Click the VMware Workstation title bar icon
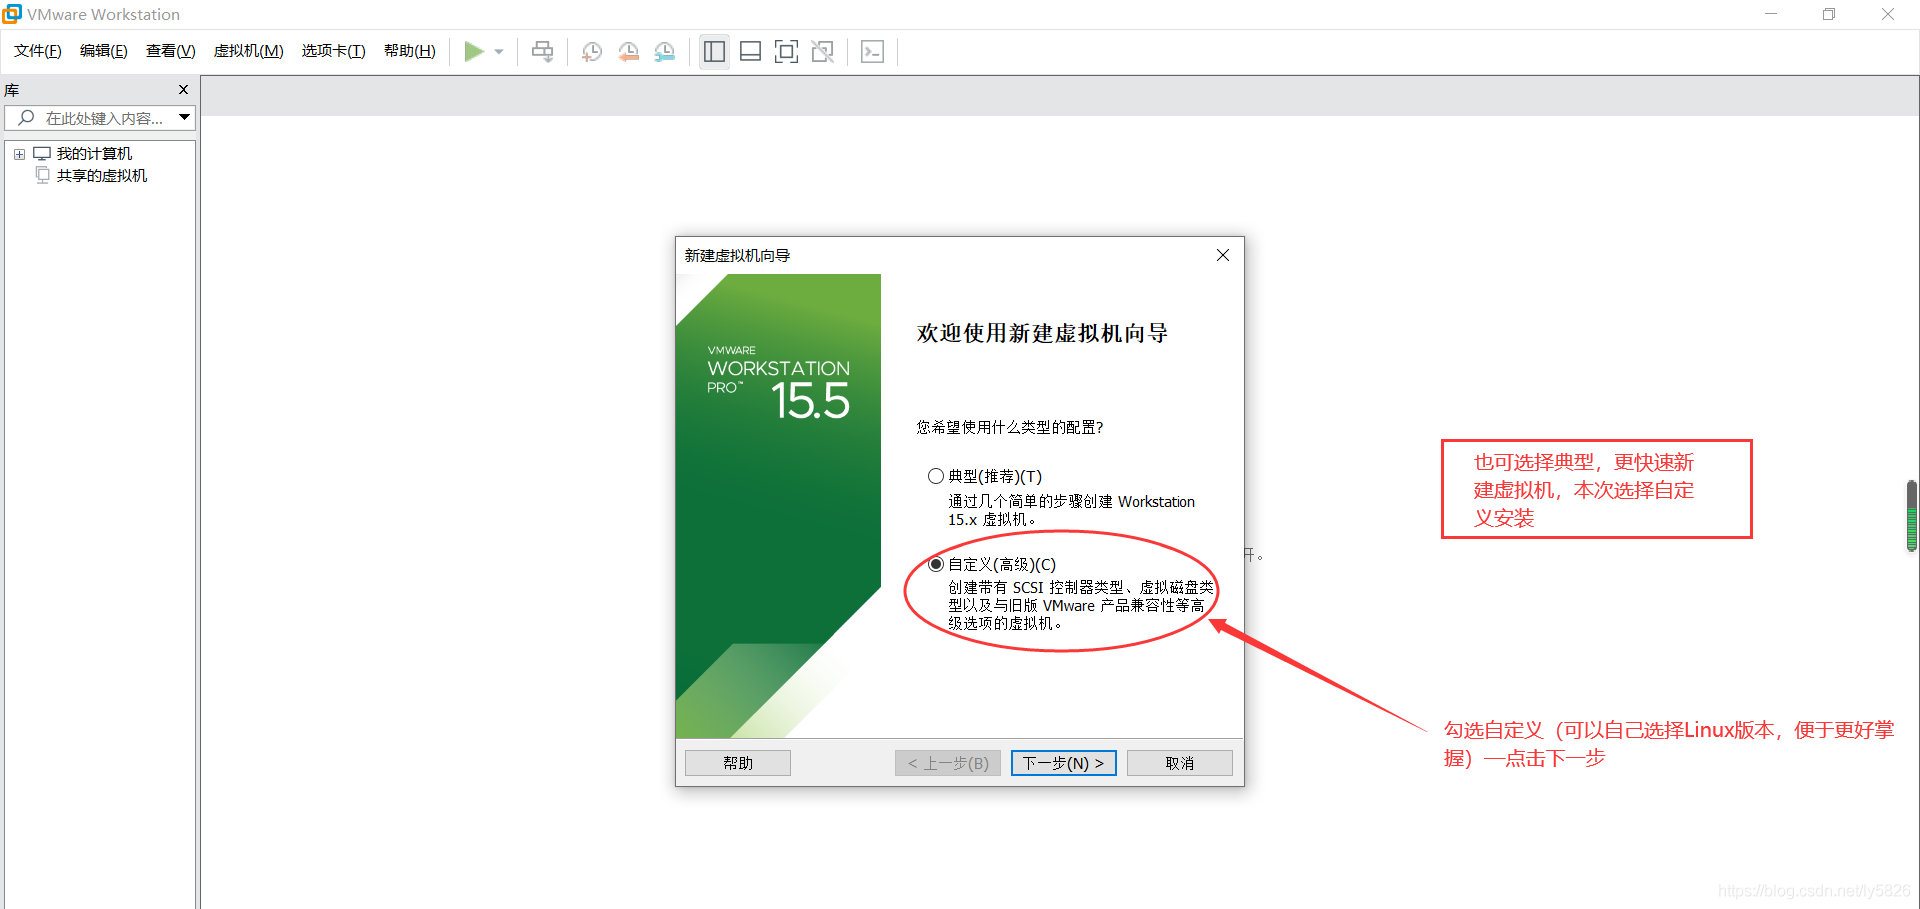This screenshot has height=909, width=1920. pos(12,14)
